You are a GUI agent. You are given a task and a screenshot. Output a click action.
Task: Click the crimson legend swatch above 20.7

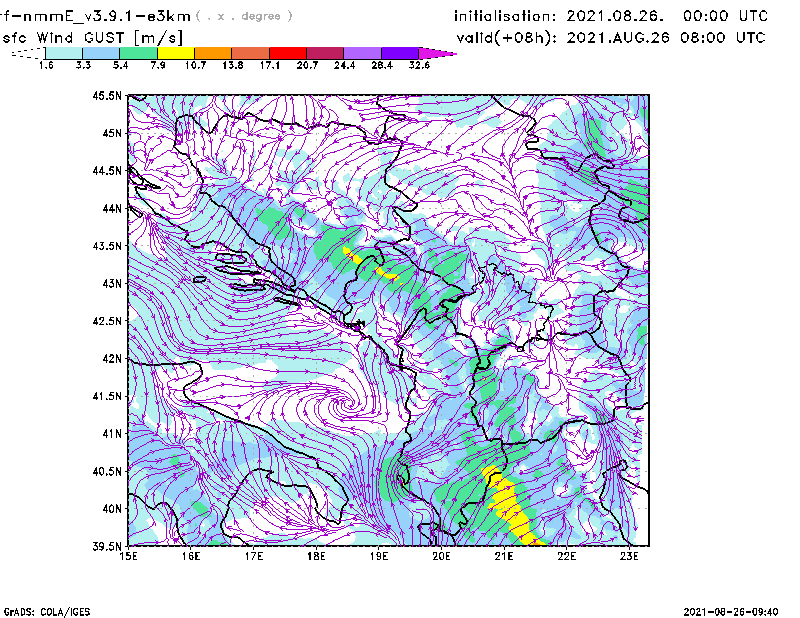[x=325, y=53]
